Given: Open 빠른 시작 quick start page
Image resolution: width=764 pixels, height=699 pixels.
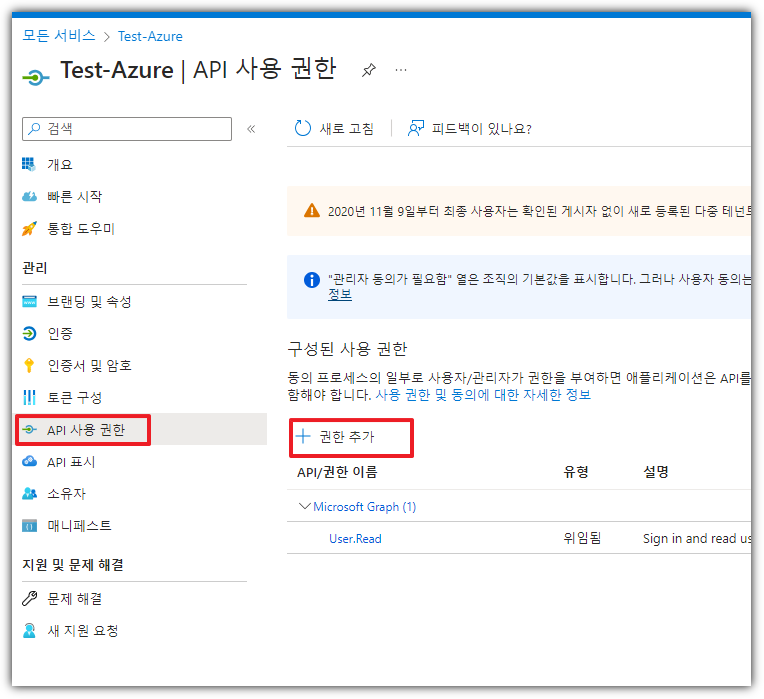Looking at the screenshot, I should (74, 196).
